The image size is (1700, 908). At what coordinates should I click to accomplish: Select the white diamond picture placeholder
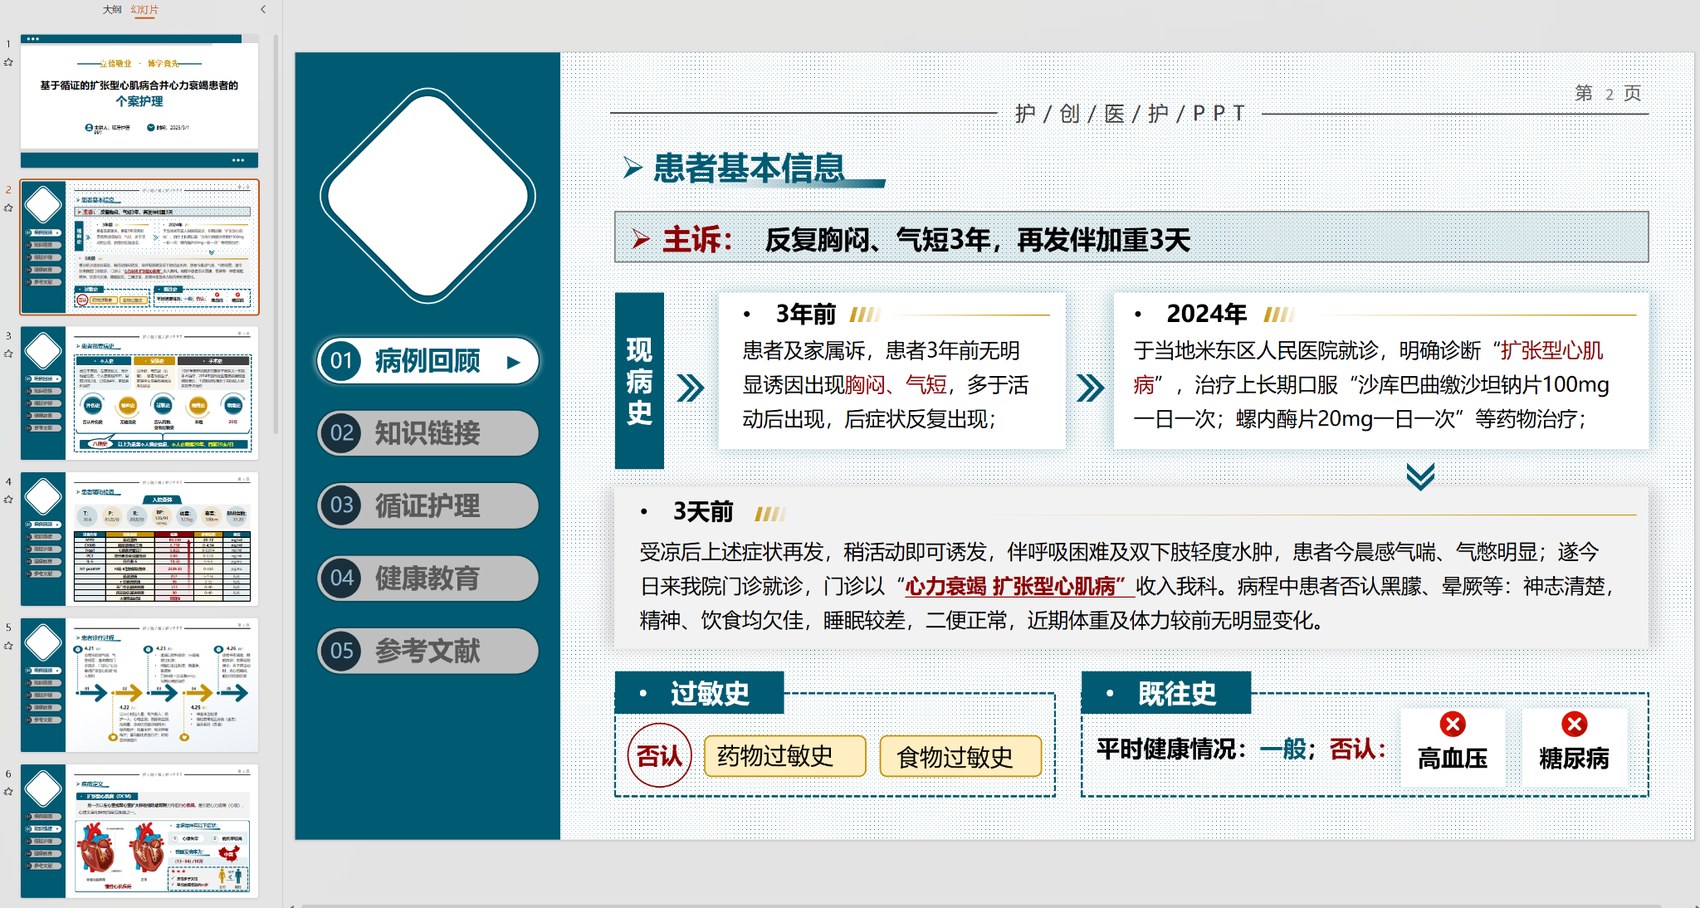(428, 196)
